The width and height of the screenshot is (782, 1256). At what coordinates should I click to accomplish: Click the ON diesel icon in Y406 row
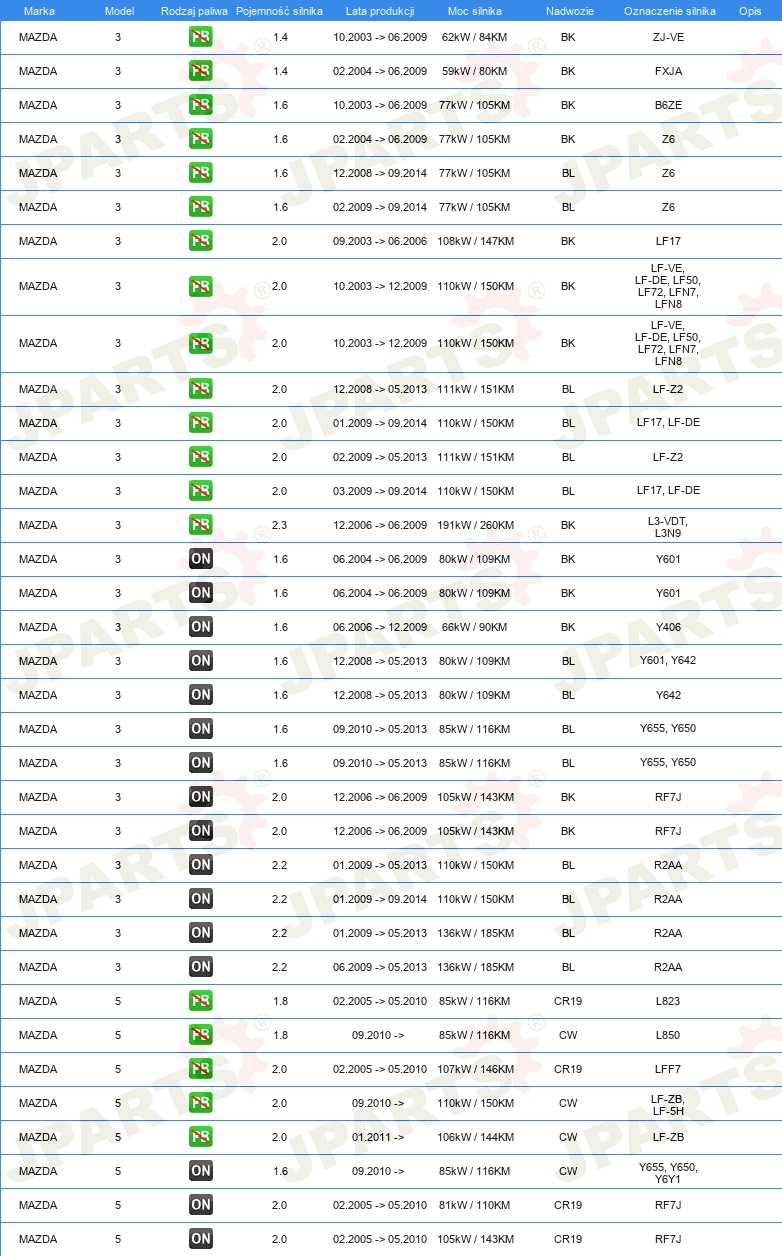point(201,628)
